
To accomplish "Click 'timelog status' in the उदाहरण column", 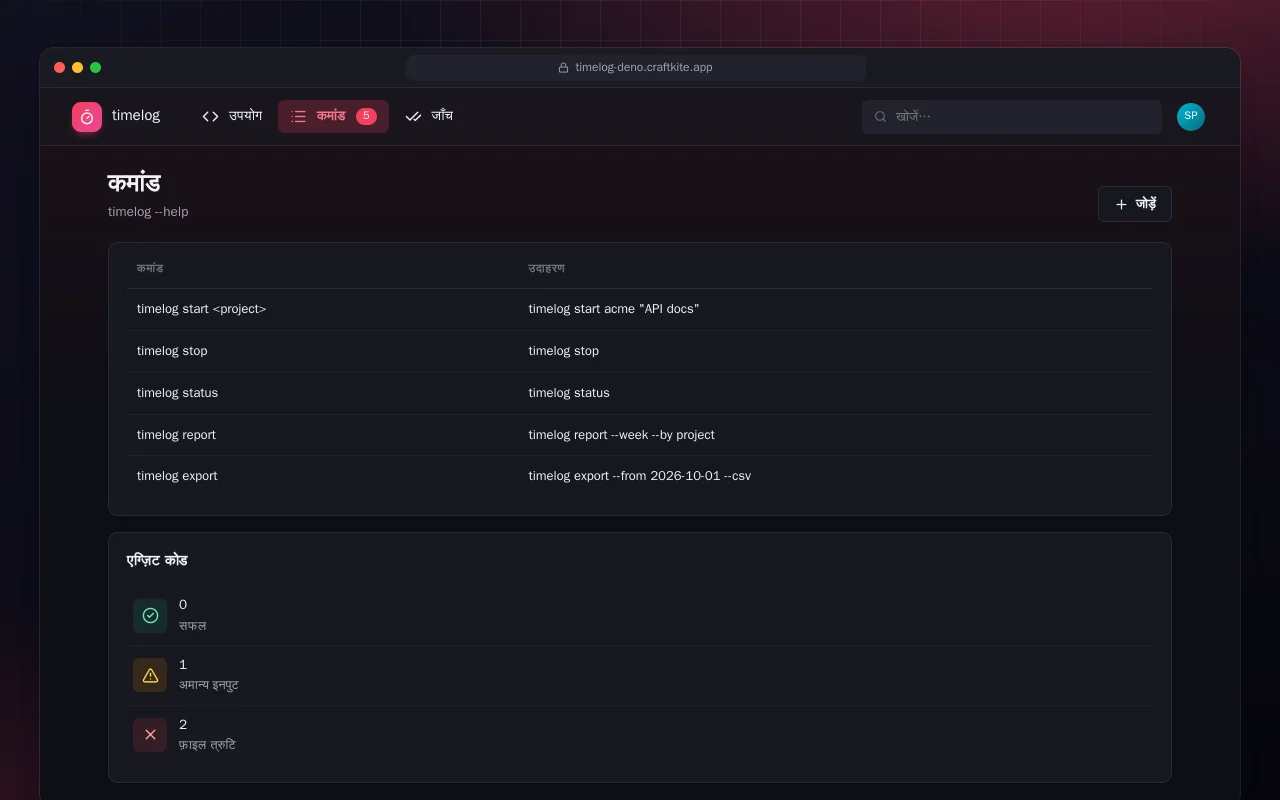I will 569,393.
